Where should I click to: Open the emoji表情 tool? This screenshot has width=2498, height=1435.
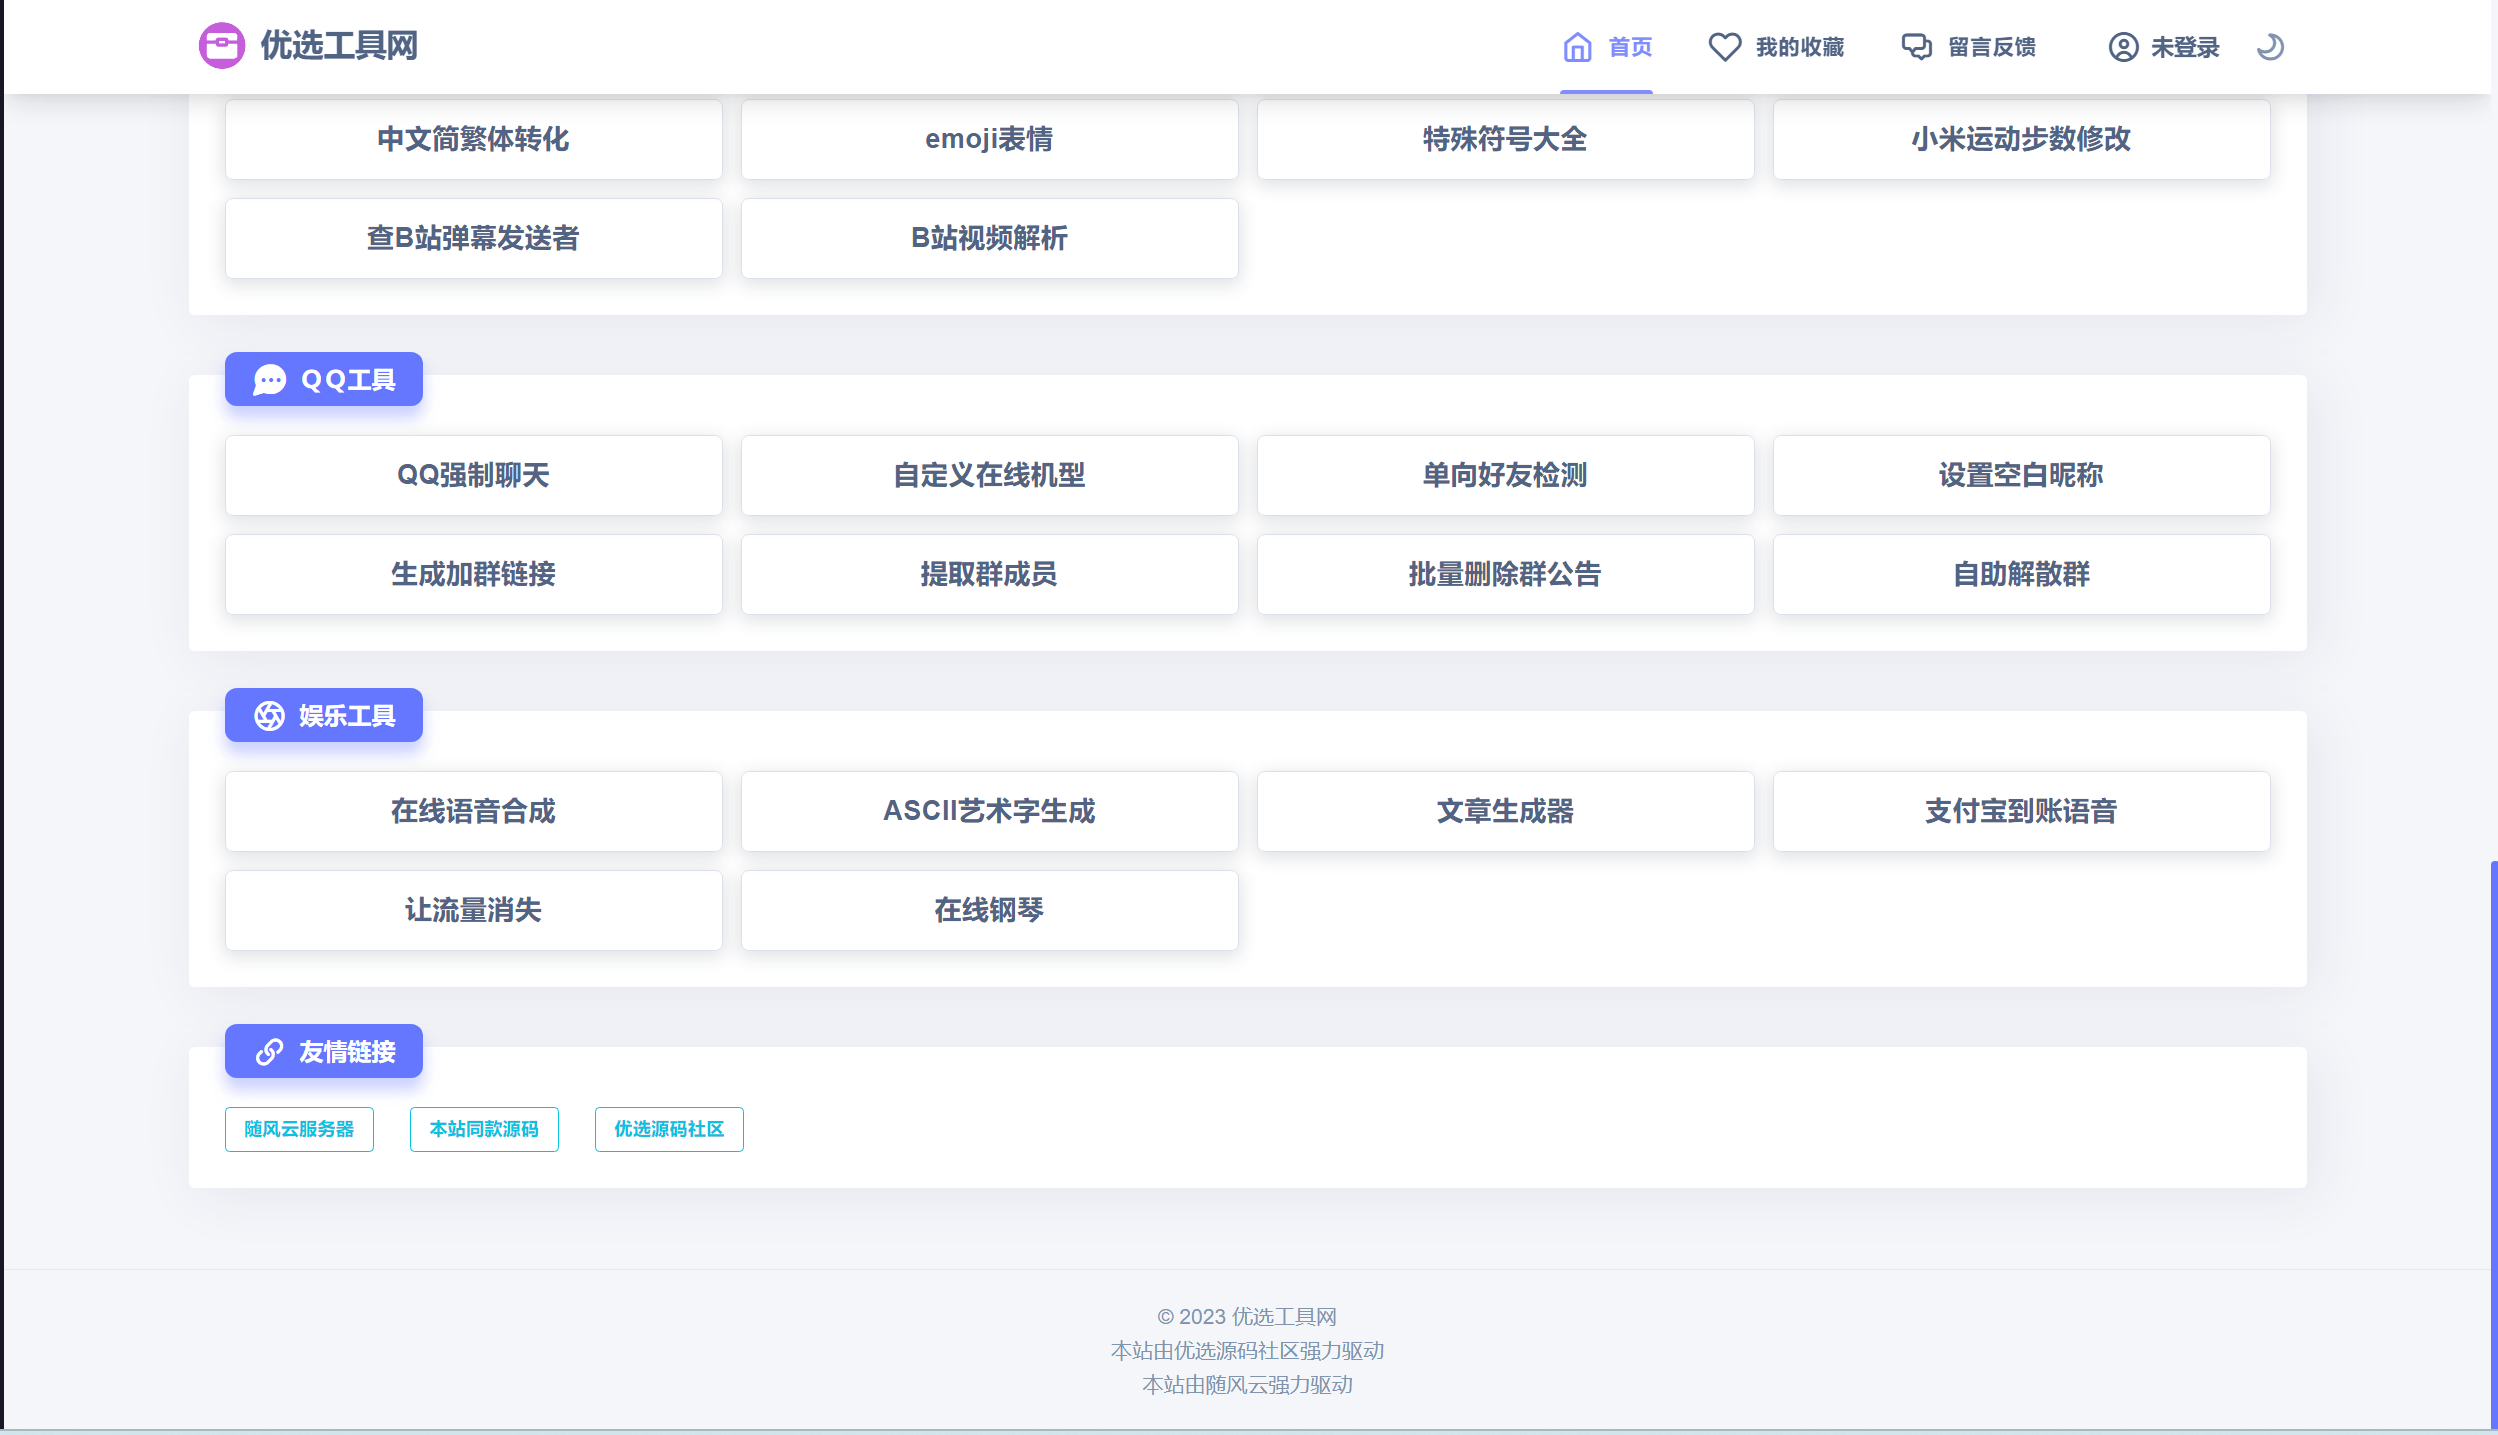989,139
